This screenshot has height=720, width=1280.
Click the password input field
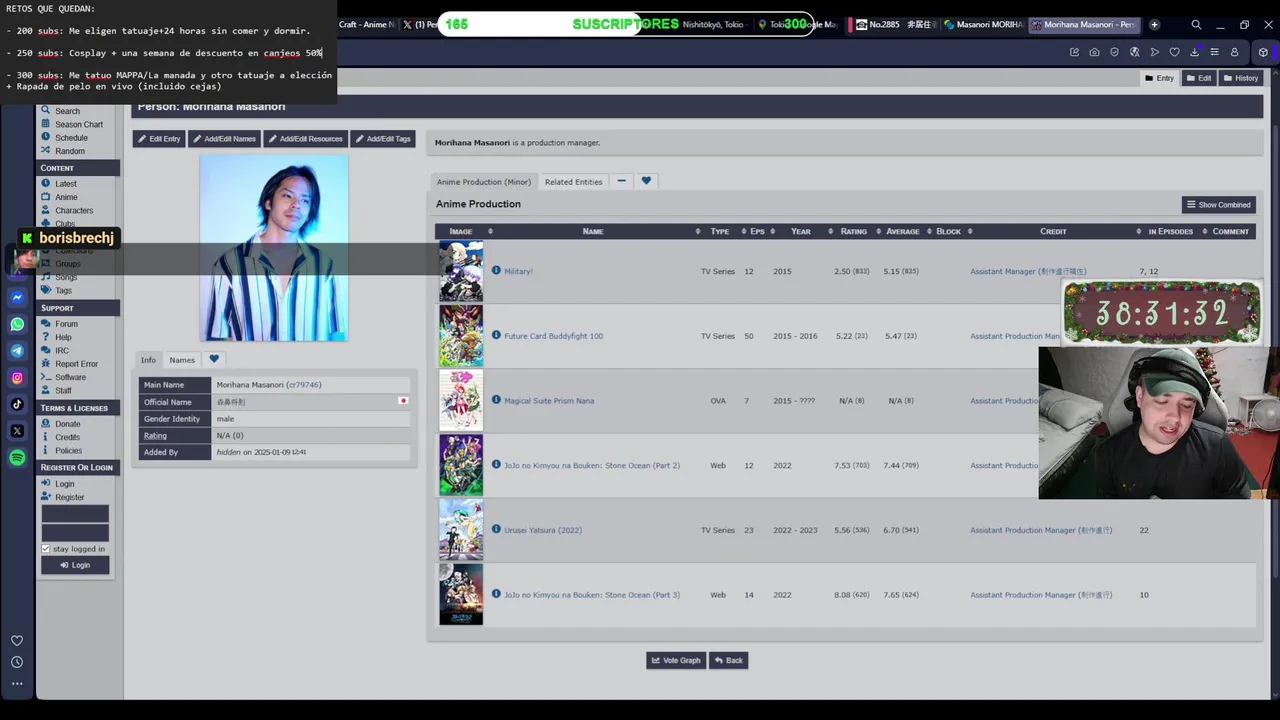[75, 532]
